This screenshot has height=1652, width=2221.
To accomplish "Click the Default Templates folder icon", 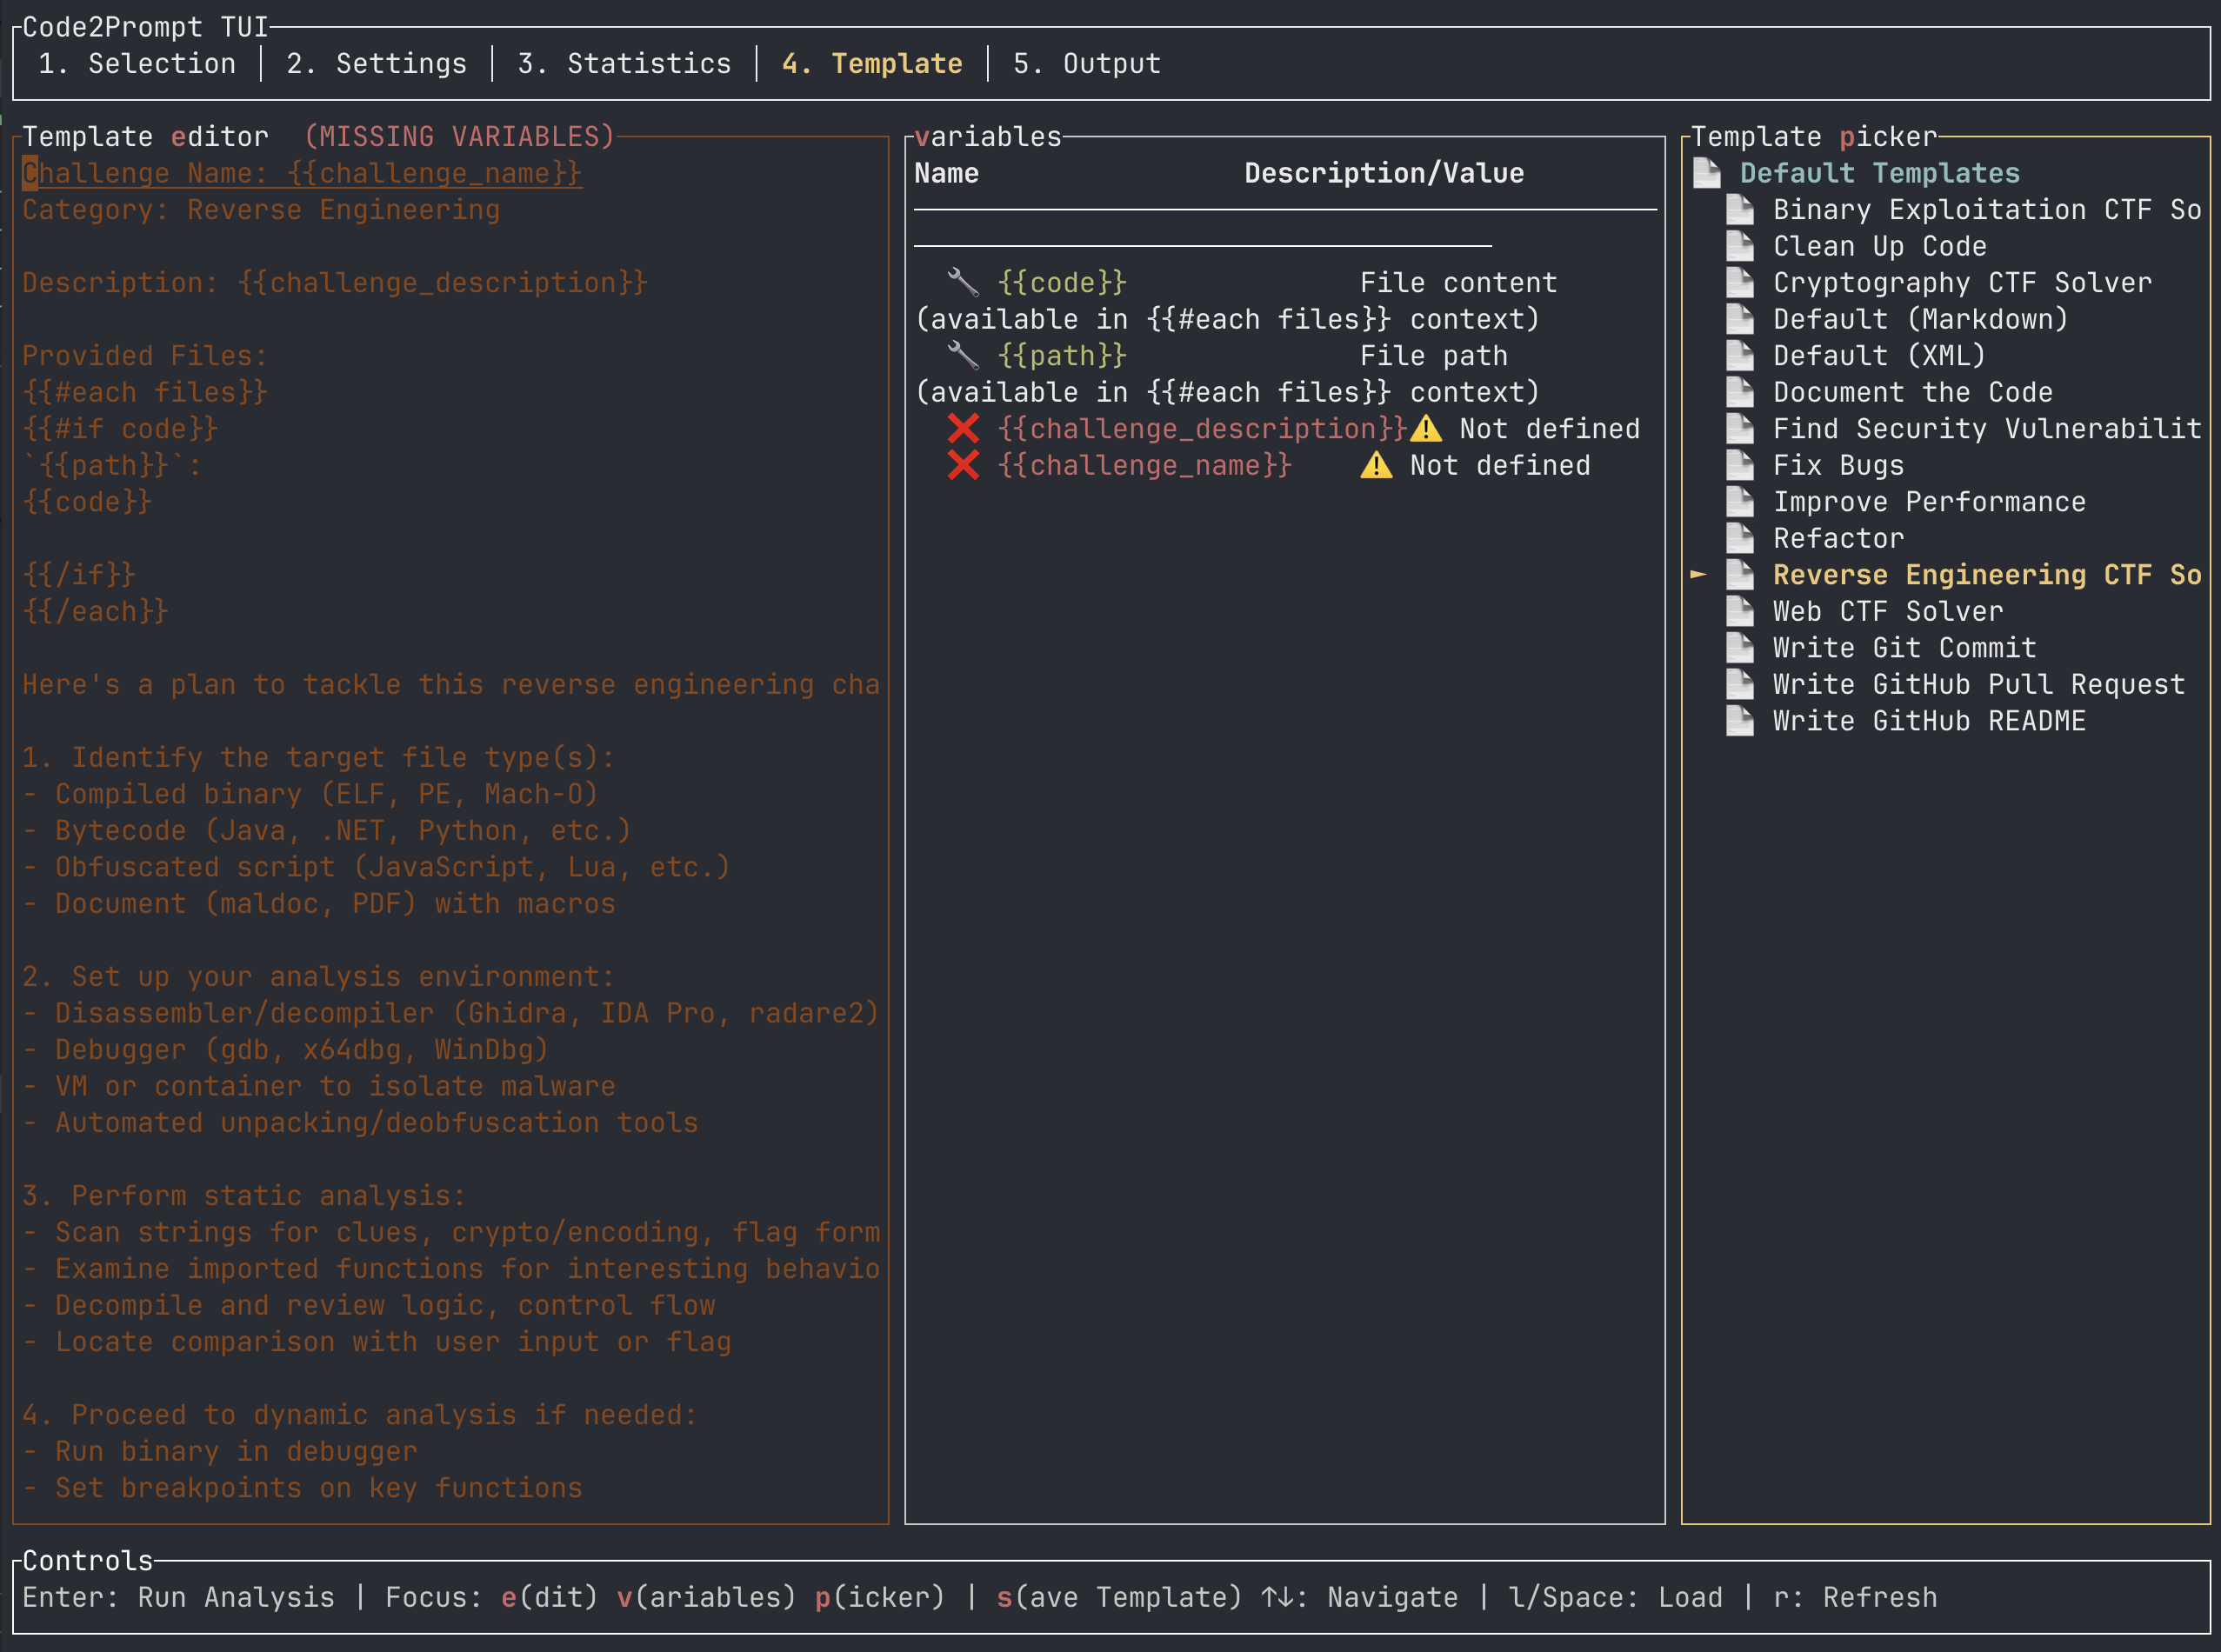I will tap(1707, 173).
